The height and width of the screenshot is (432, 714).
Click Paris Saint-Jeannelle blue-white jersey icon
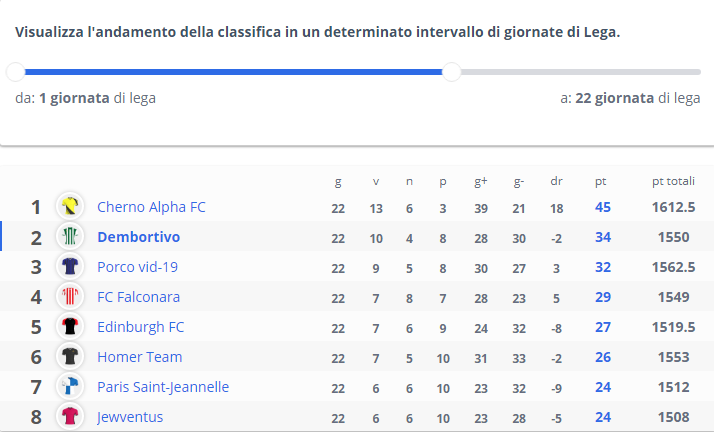[70, 386]
